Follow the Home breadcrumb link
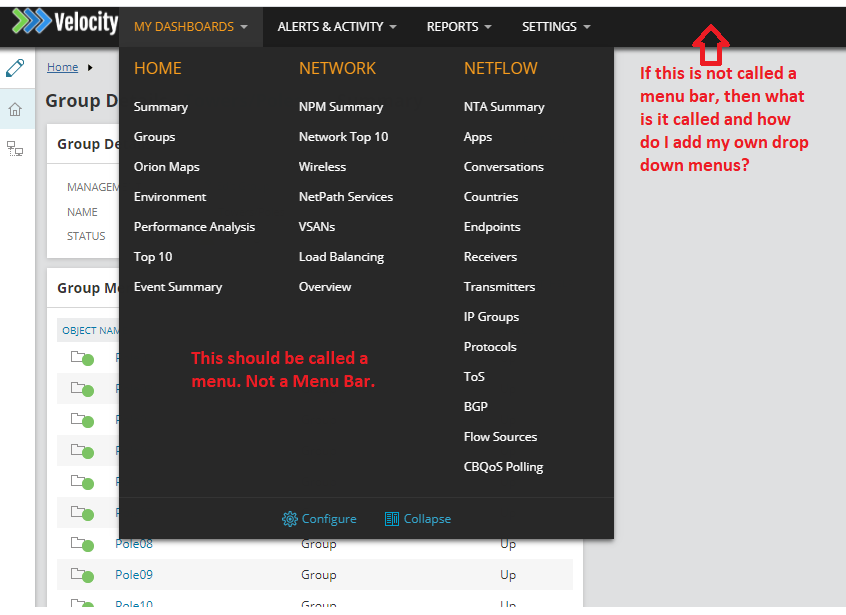Viewport: 846px width, 615px height. [63, 67]
